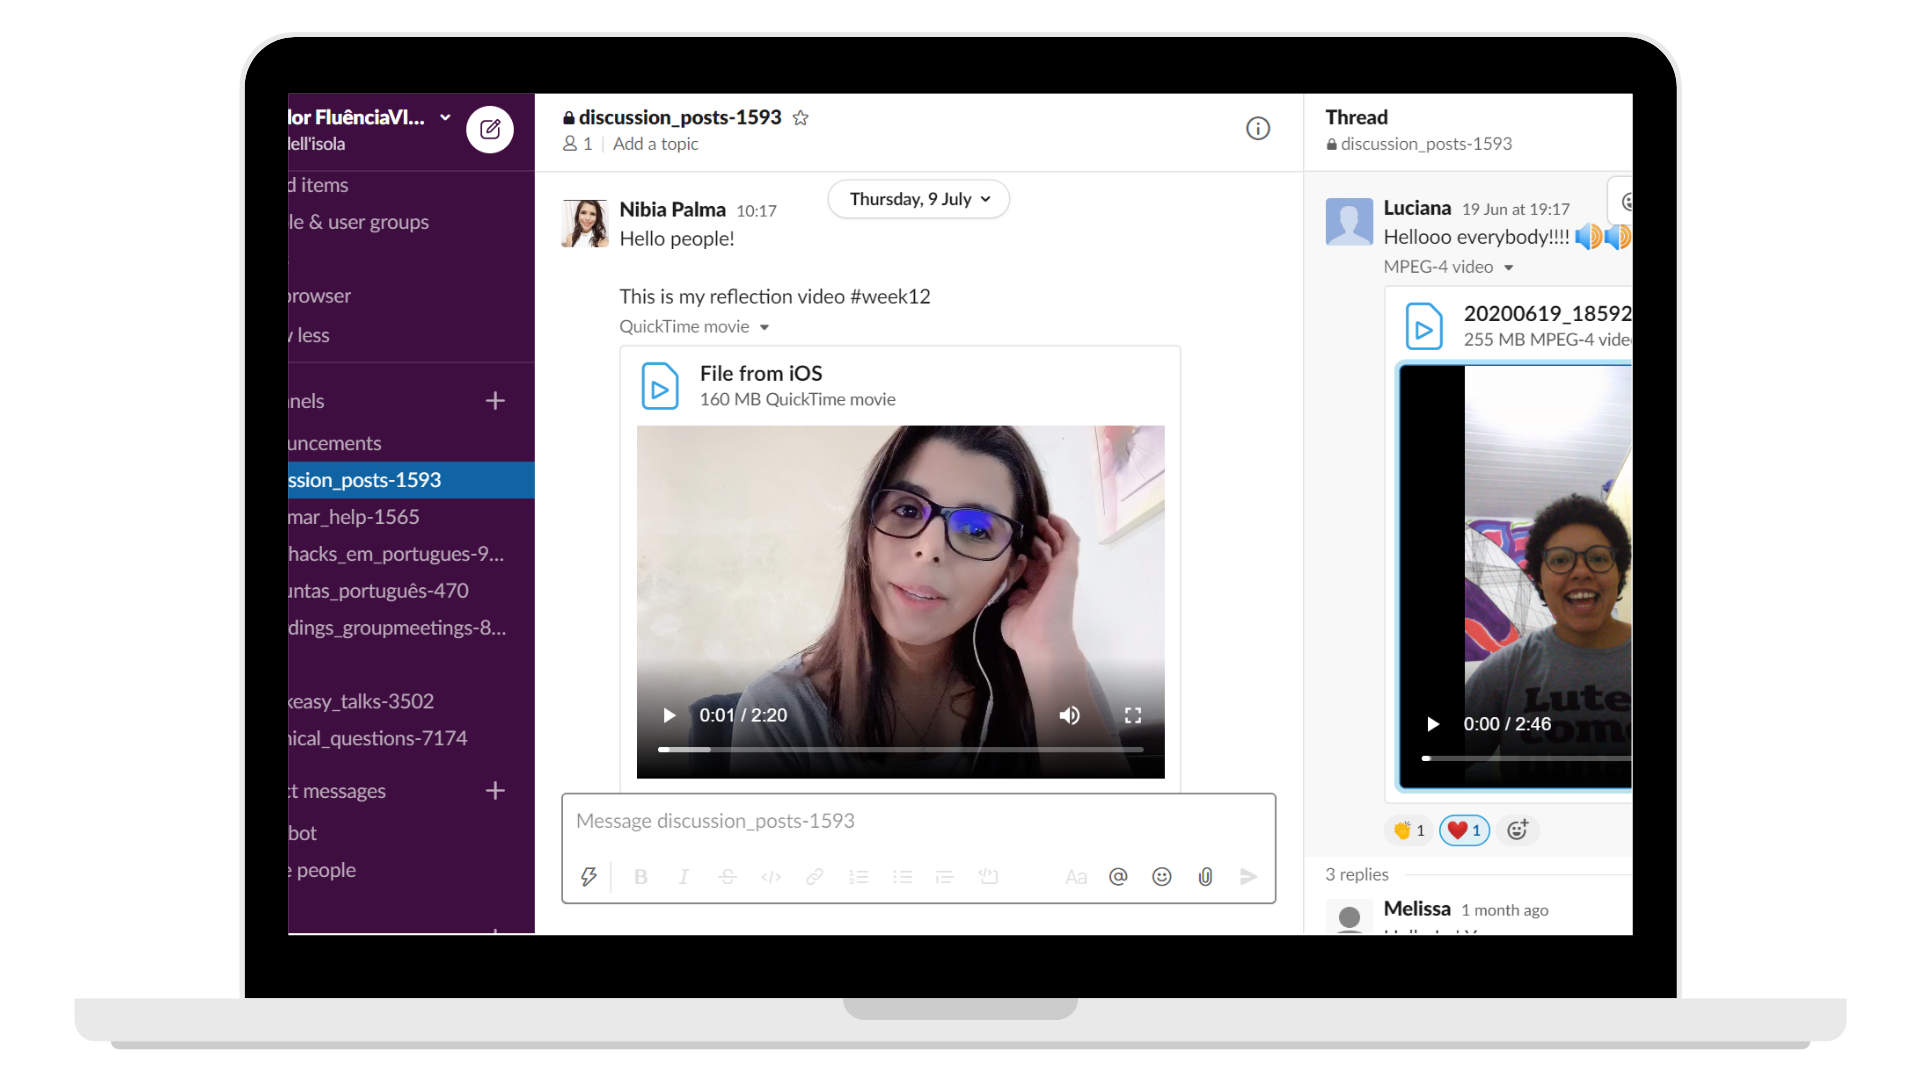Select the easy_talks-3502 channel
The image size is (1920, 1080).
click(361, 701)
